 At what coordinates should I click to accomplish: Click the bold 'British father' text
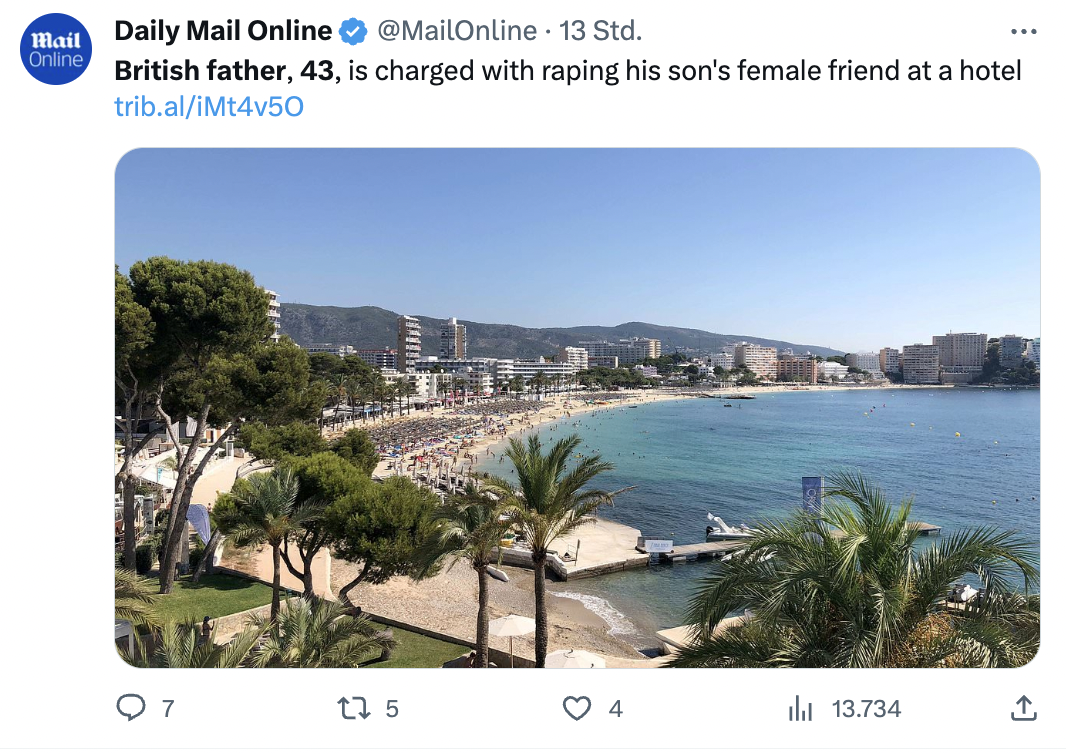coord(200,71)
